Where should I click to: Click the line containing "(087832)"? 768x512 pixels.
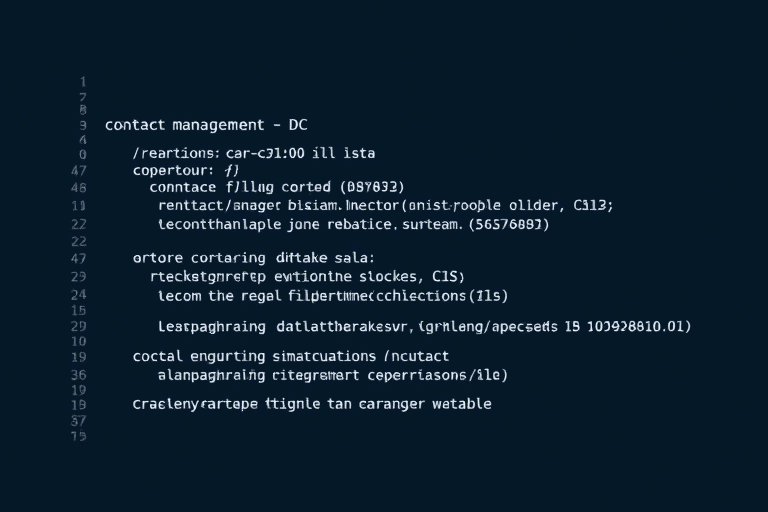coord(276,187)
